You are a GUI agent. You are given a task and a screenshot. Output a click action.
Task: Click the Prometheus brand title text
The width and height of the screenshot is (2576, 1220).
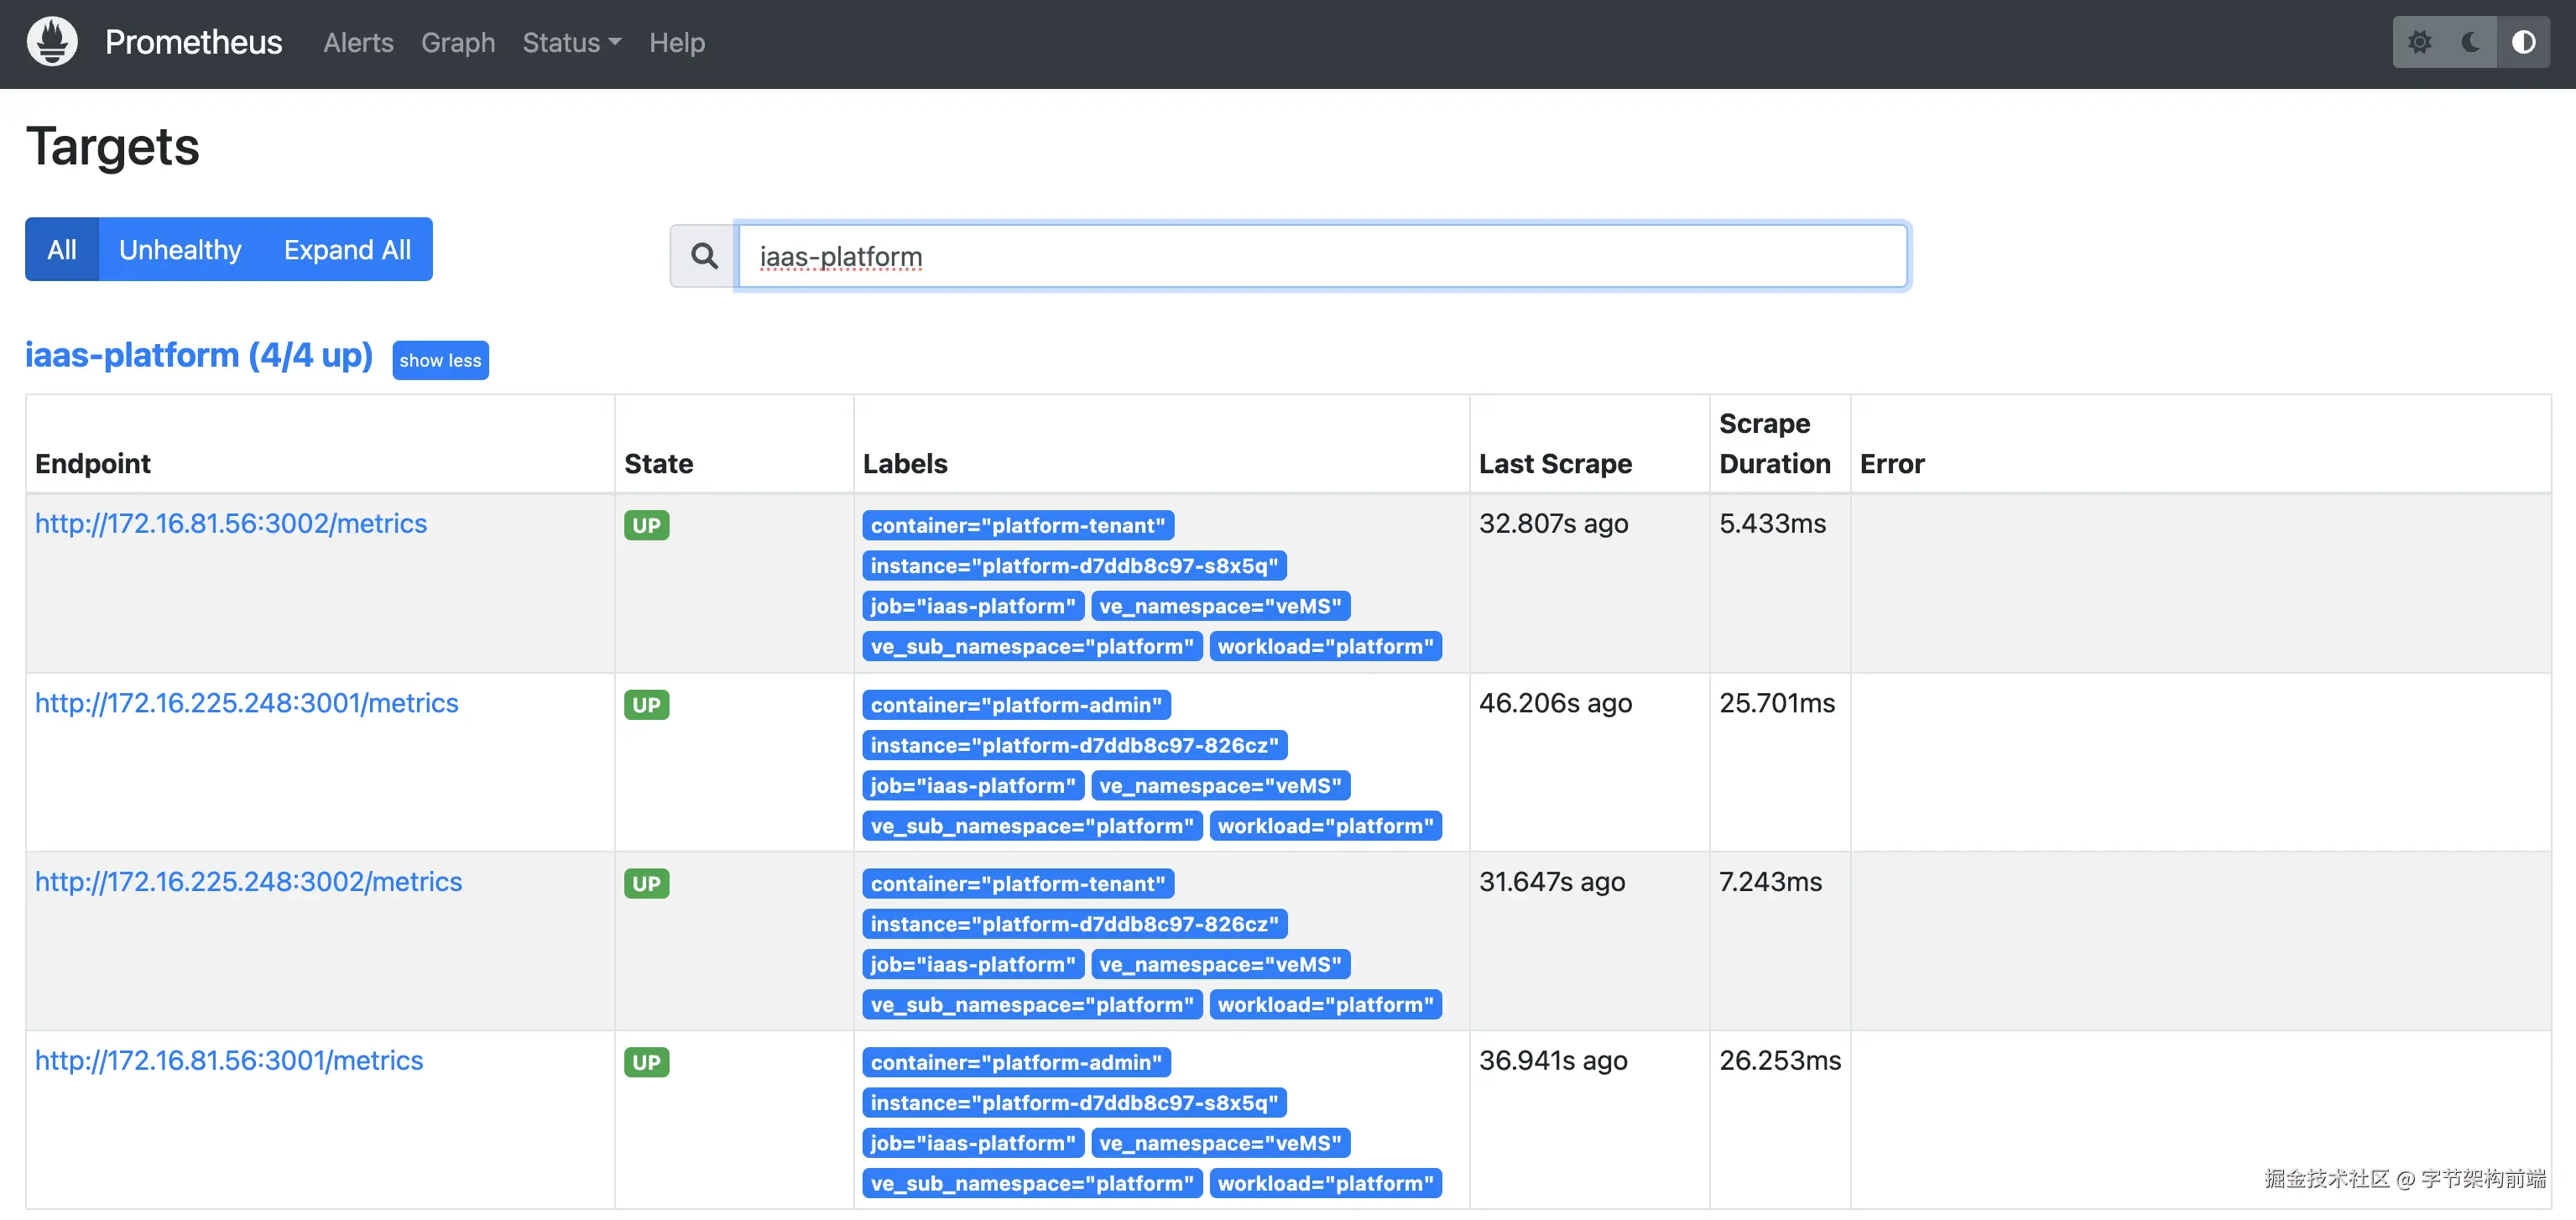click(x=194, y=42)
